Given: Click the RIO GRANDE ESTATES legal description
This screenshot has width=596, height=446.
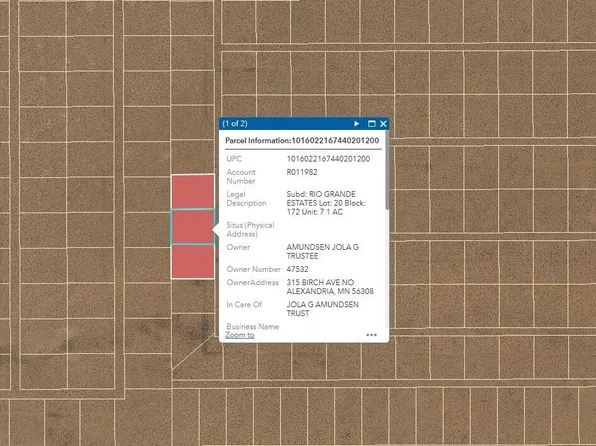Looking at the screenshot, I should (x=326, y=203).
